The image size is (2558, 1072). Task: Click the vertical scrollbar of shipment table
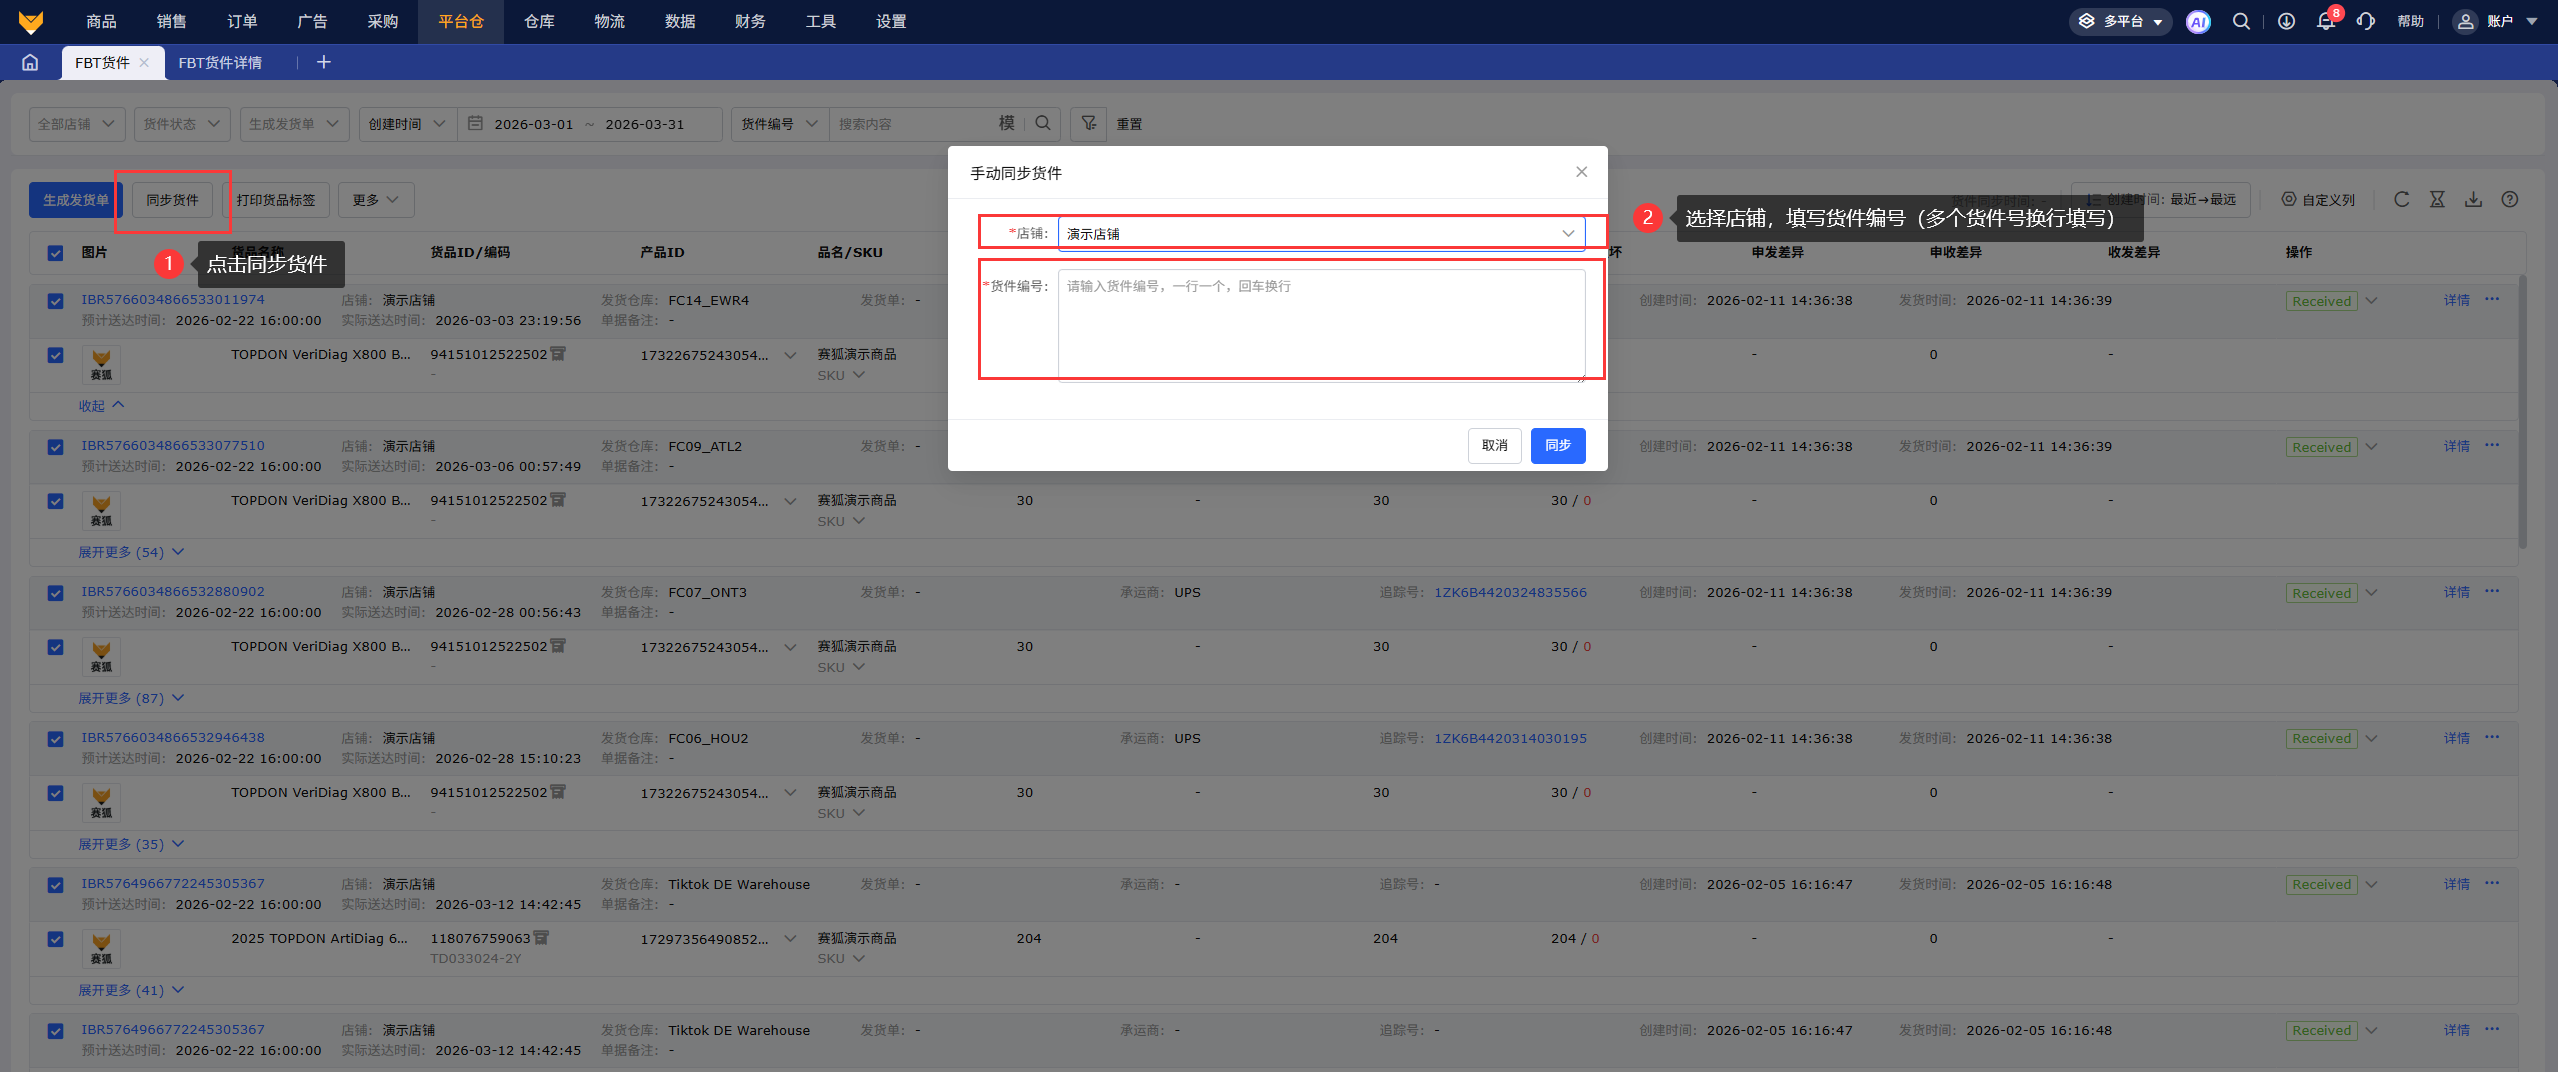point(2522,410)
